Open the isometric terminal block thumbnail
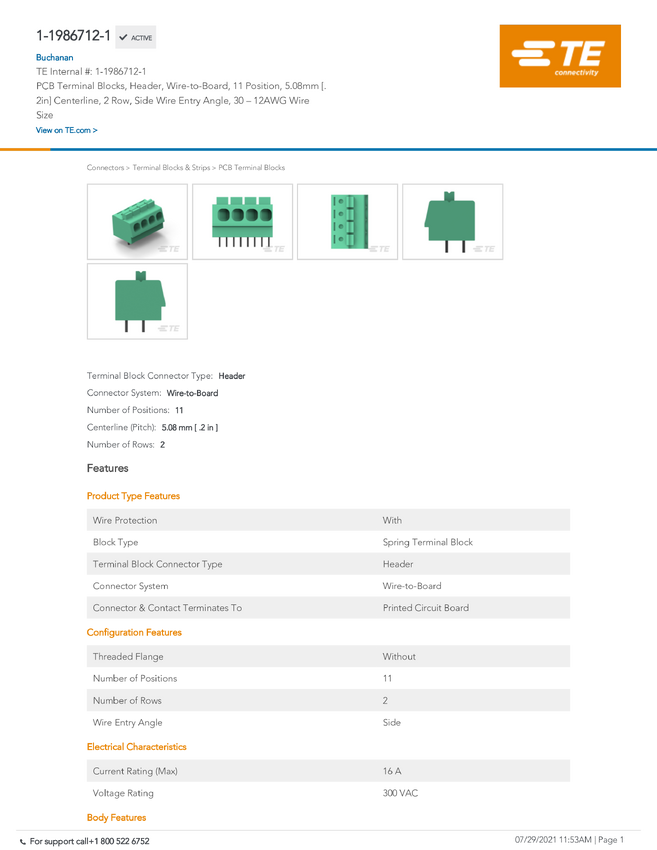 (x=137, y=222)
